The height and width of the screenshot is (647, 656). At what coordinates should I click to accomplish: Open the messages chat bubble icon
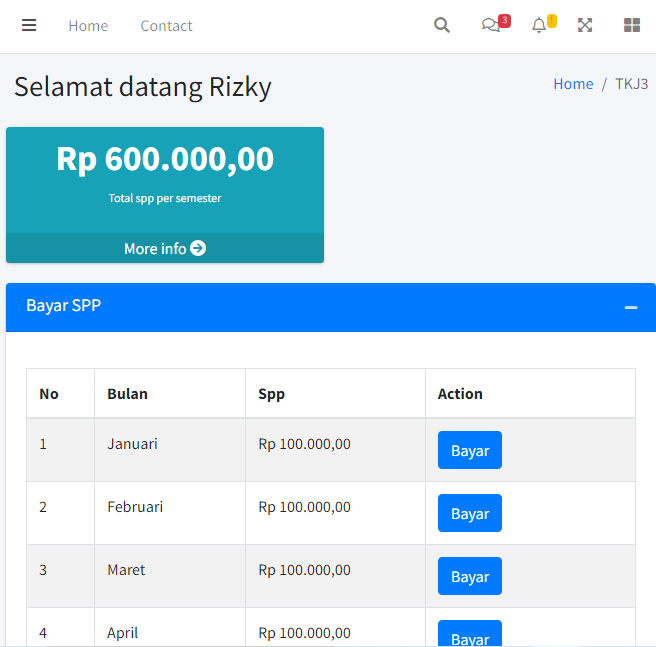click(491, 26)
